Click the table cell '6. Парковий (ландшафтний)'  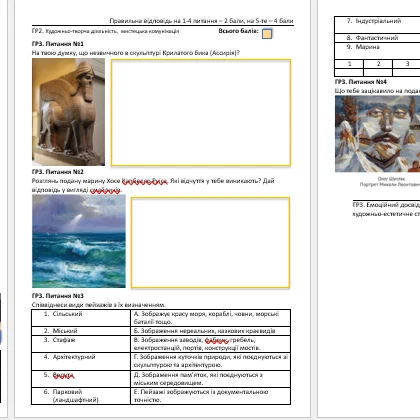[81, 396]
